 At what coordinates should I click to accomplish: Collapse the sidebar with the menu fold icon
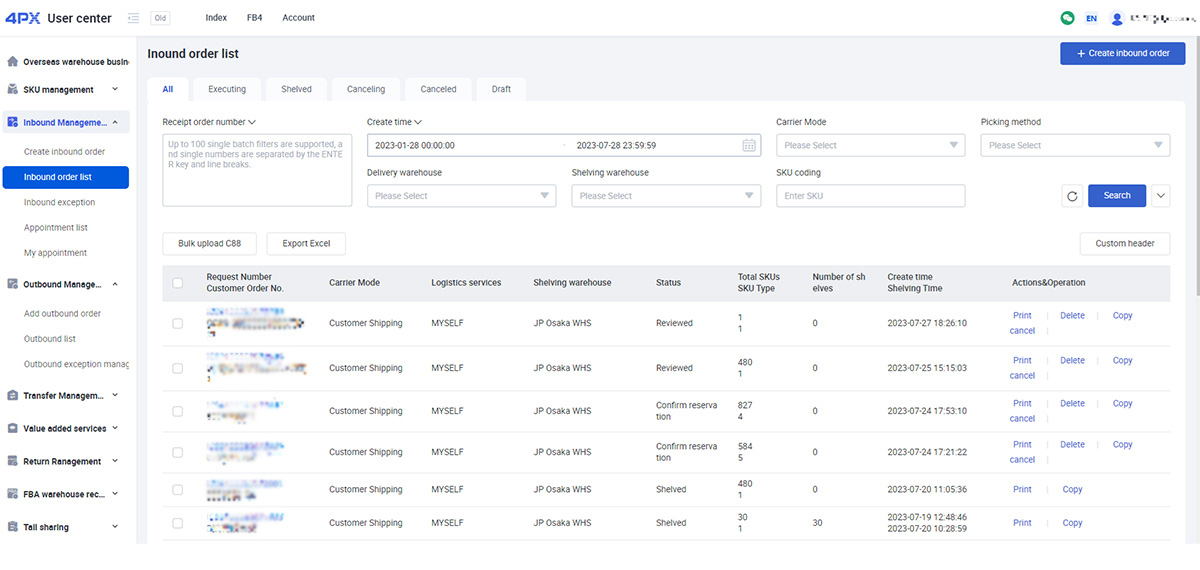point(134,18)
